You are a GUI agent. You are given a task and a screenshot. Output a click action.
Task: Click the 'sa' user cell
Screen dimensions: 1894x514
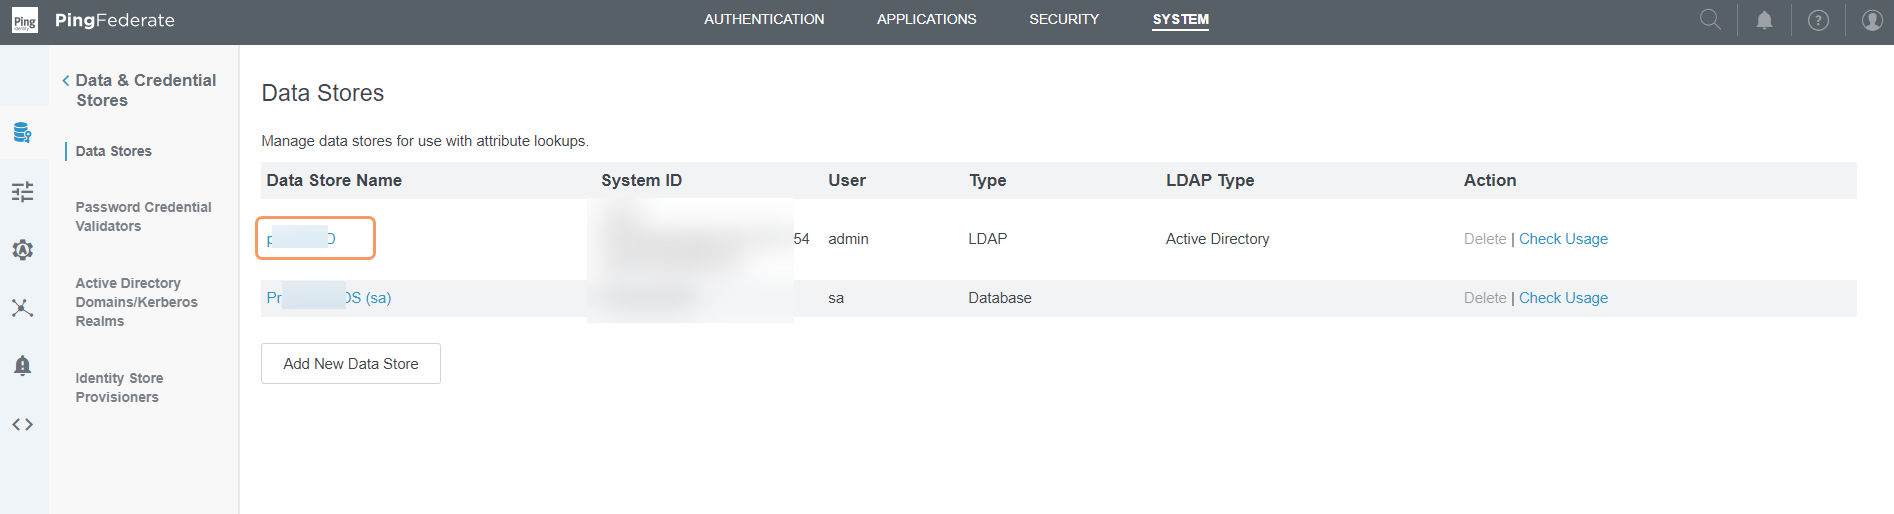coord(836,298)
